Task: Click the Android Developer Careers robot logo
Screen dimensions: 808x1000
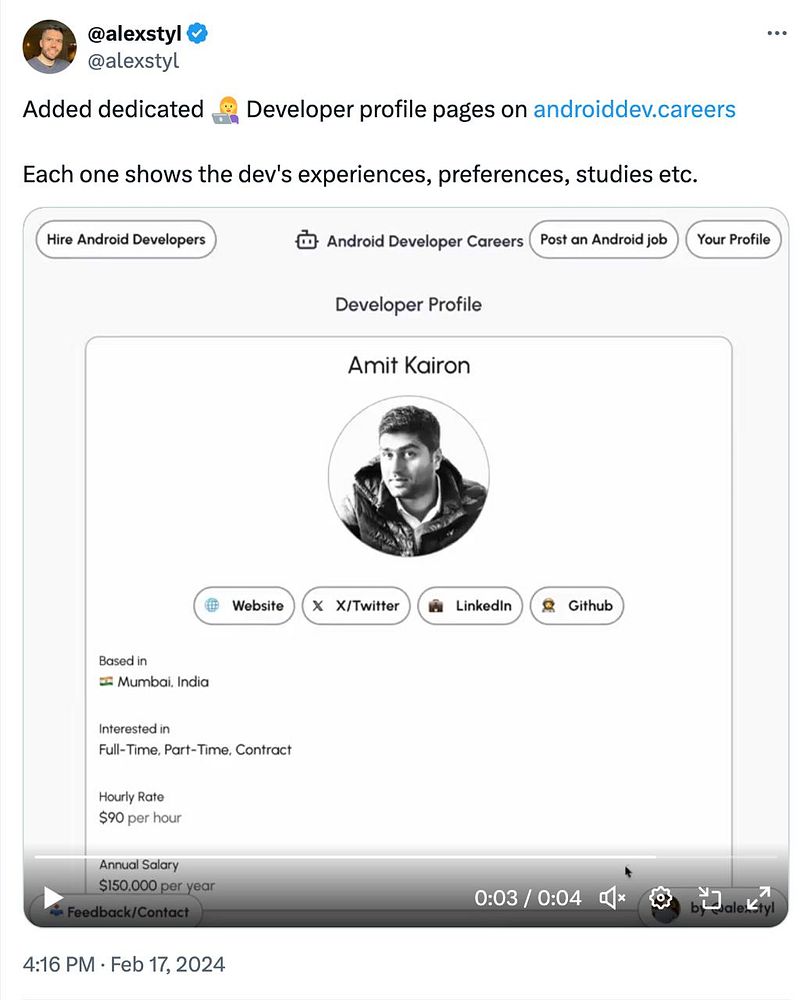Action: [307, 240]
